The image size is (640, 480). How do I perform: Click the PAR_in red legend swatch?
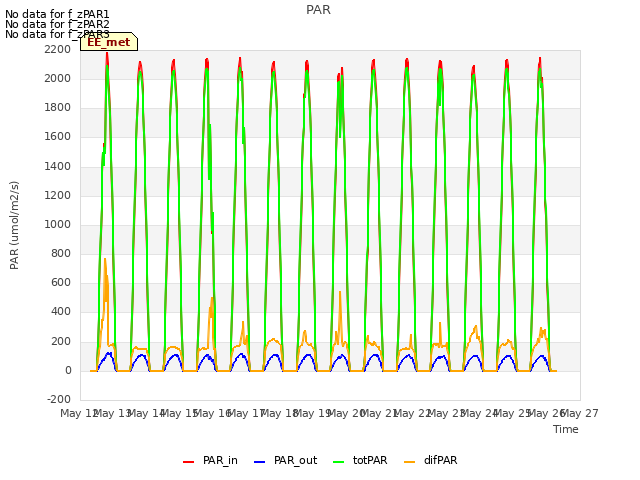pos(188,462)
